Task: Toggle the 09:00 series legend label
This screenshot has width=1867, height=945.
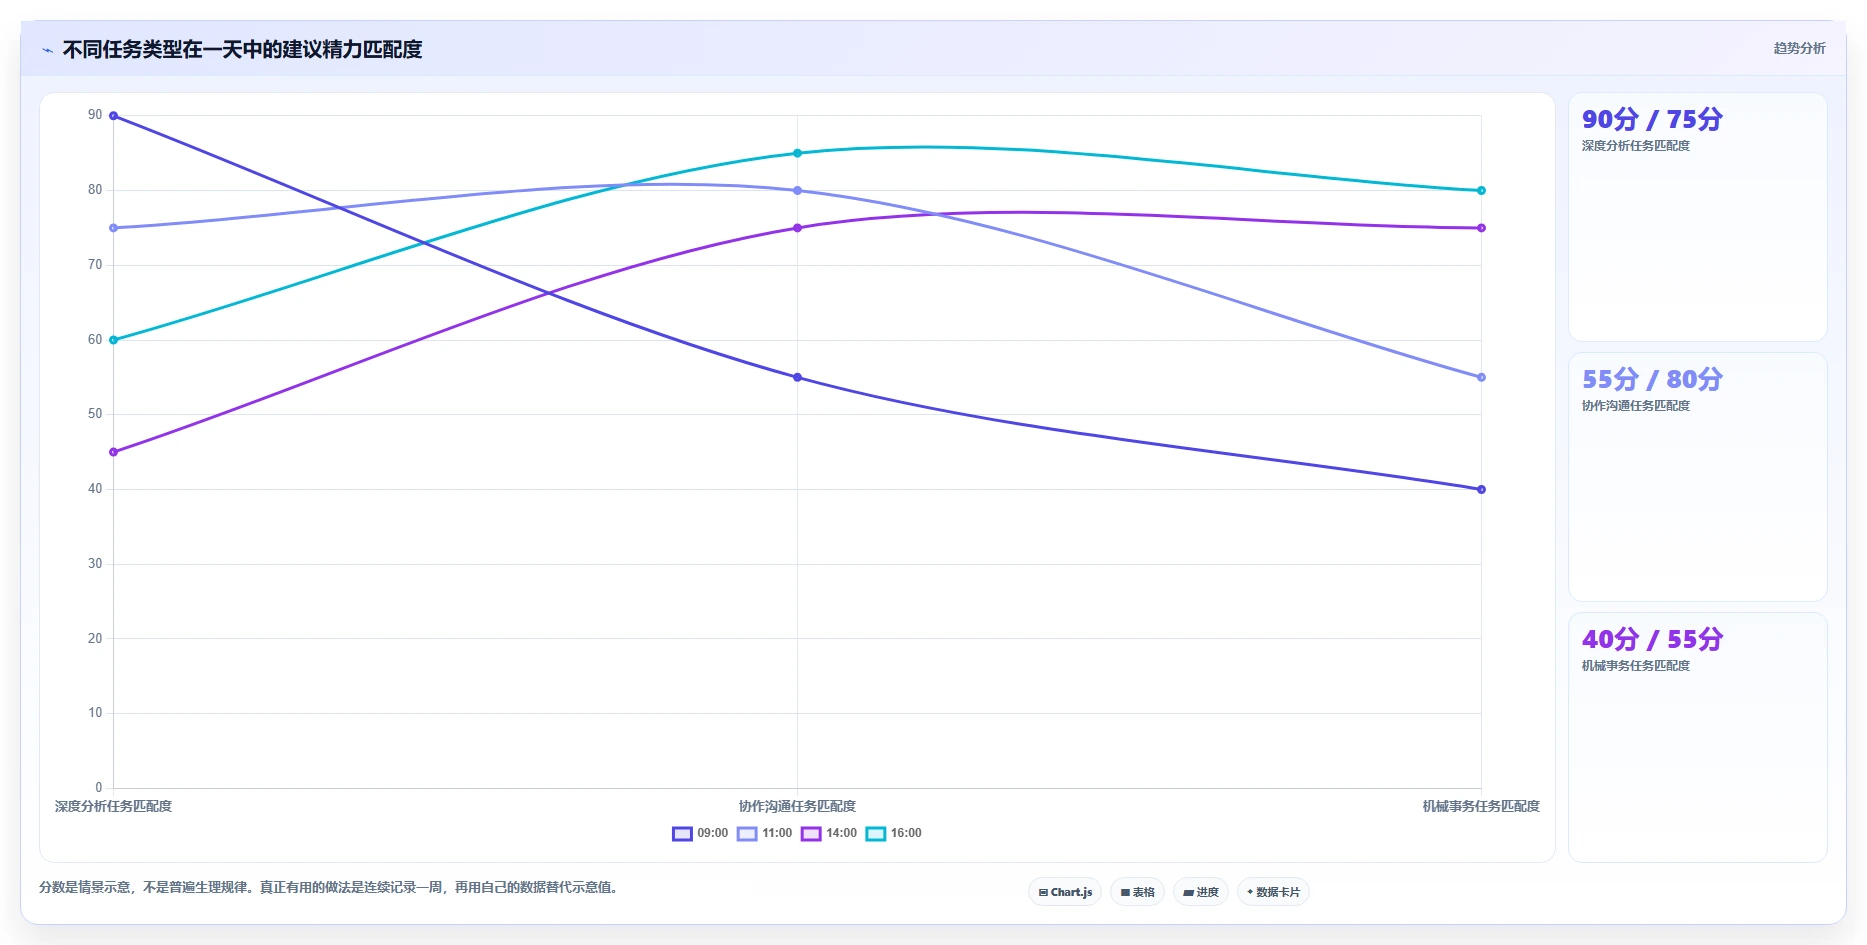Action: [x=712, y=833]
